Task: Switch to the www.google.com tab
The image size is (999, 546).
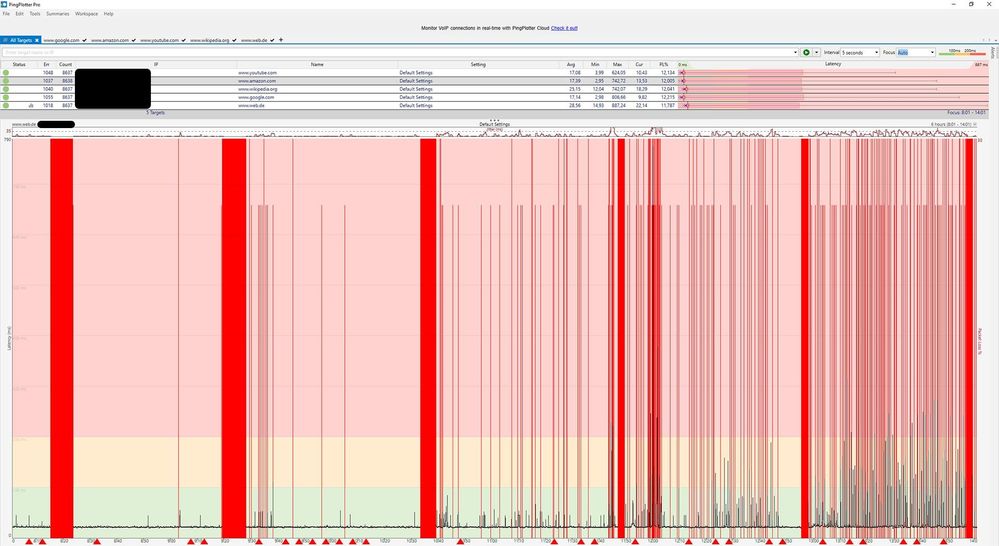Action: pos(61,40)
